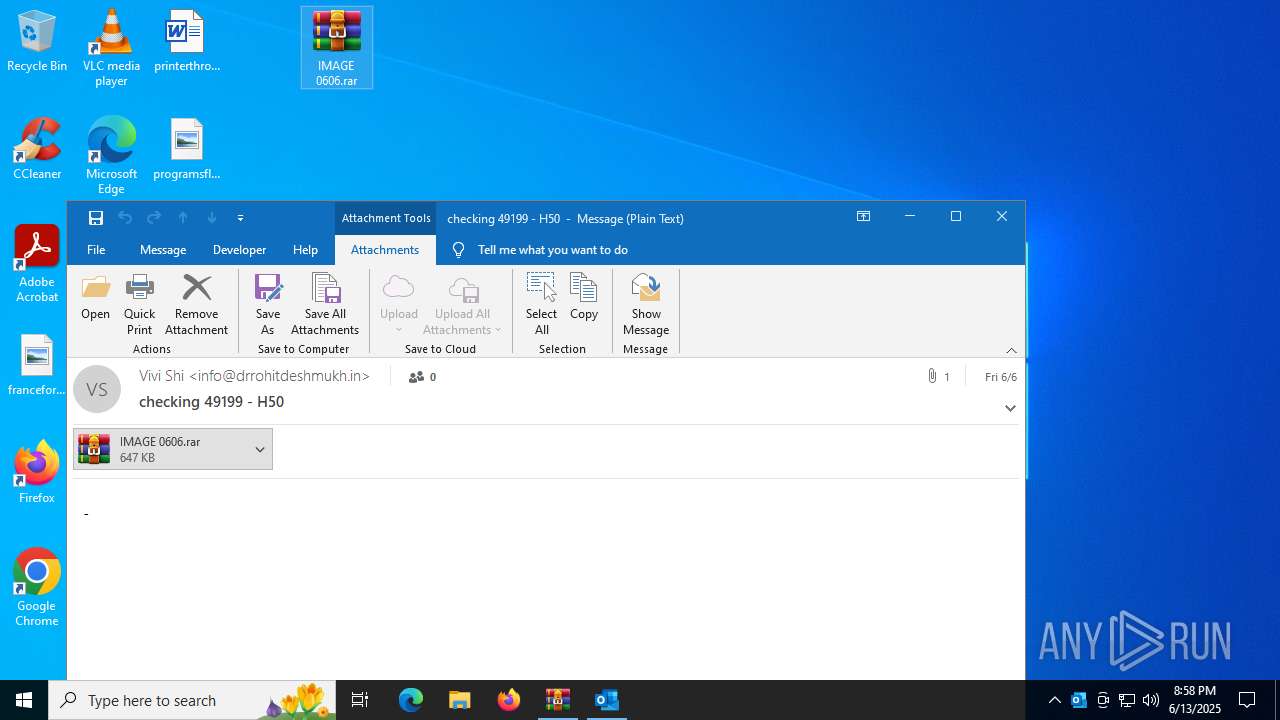Go to the next item with the down arrow
1280x720 pixels.
pyautogui.click(x=212, y=218)
